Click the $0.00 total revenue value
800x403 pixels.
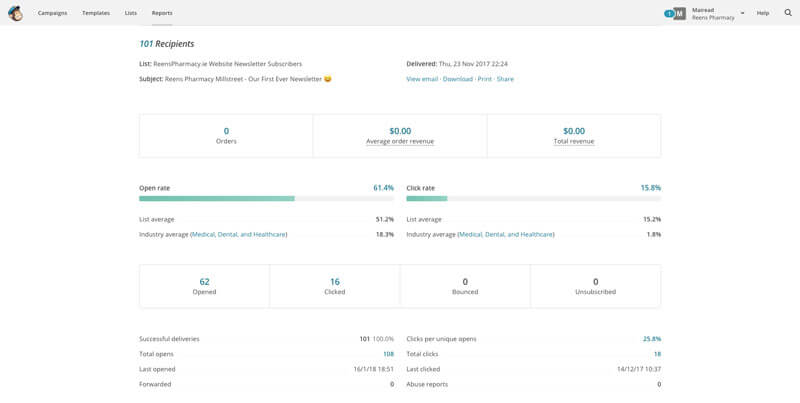574,131
